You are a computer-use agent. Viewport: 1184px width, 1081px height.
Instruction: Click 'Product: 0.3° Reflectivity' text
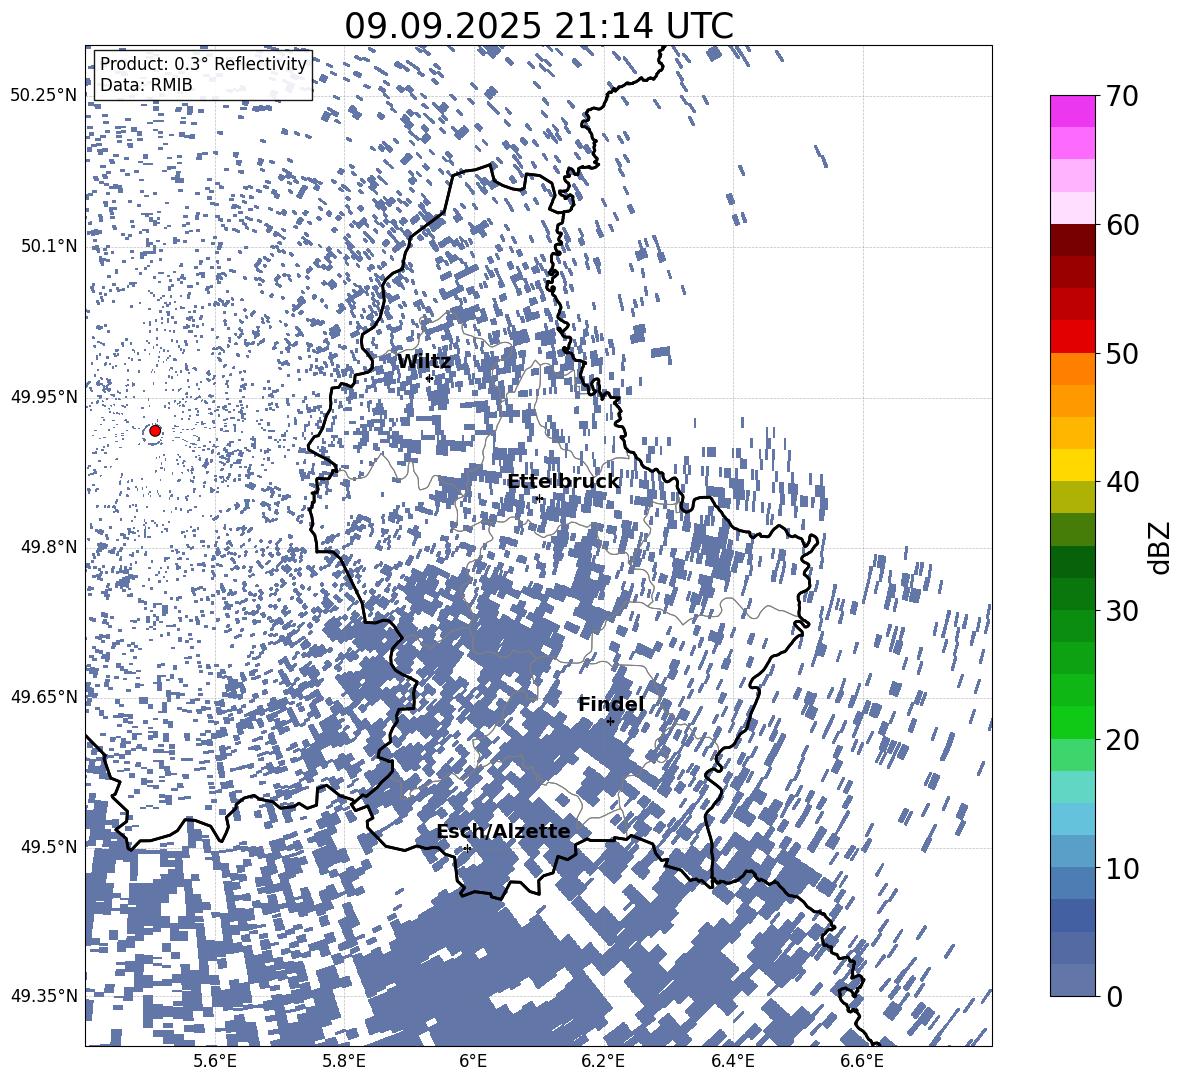point(203,63)
